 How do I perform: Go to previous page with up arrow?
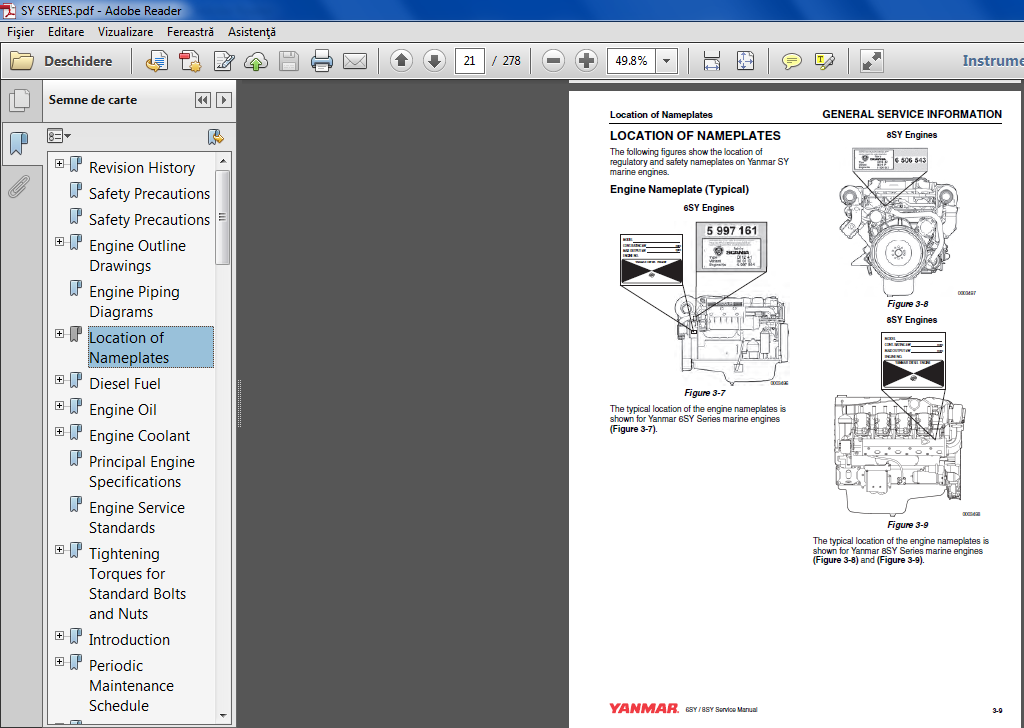[401, 61]
